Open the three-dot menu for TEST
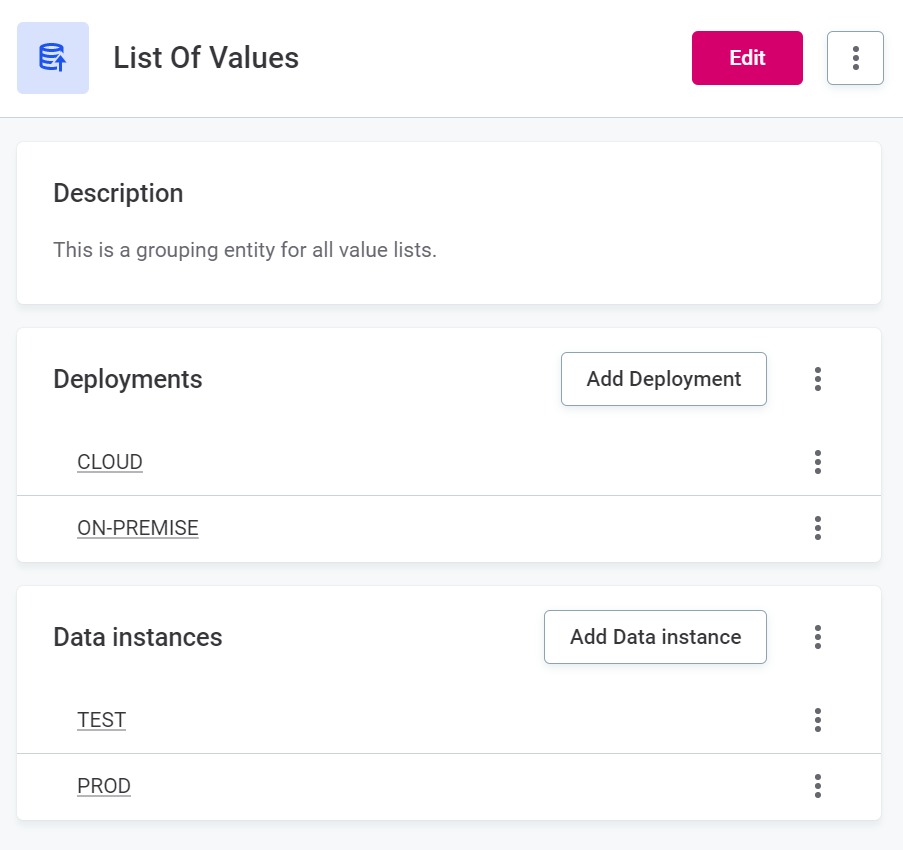Screen dimensions: 903x850 coord(817,720)
